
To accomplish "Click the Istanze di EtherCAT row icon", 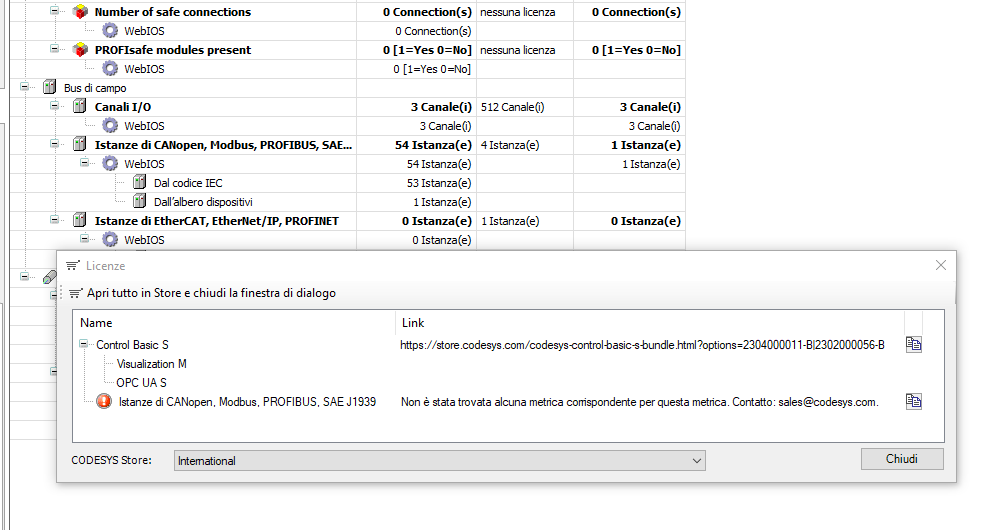I will (80, 221).
